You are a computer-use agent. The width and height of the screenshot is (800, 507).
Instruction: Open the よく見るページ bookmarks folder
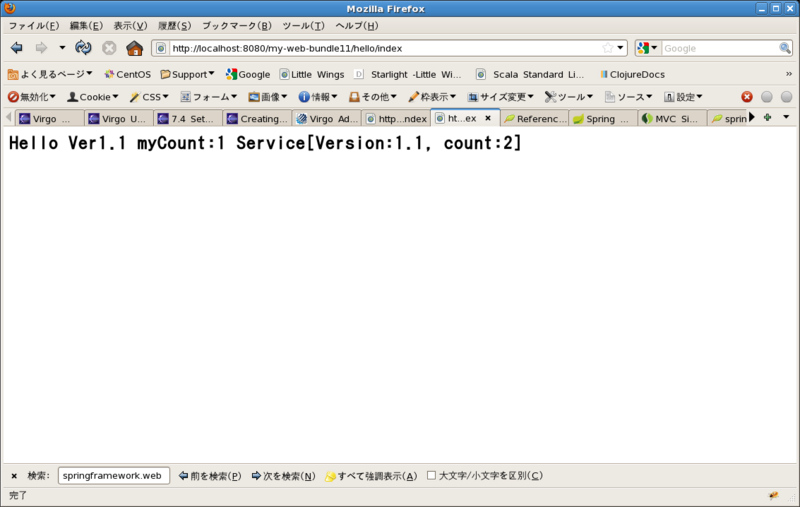pyautogui.click(x=50, y=74)
